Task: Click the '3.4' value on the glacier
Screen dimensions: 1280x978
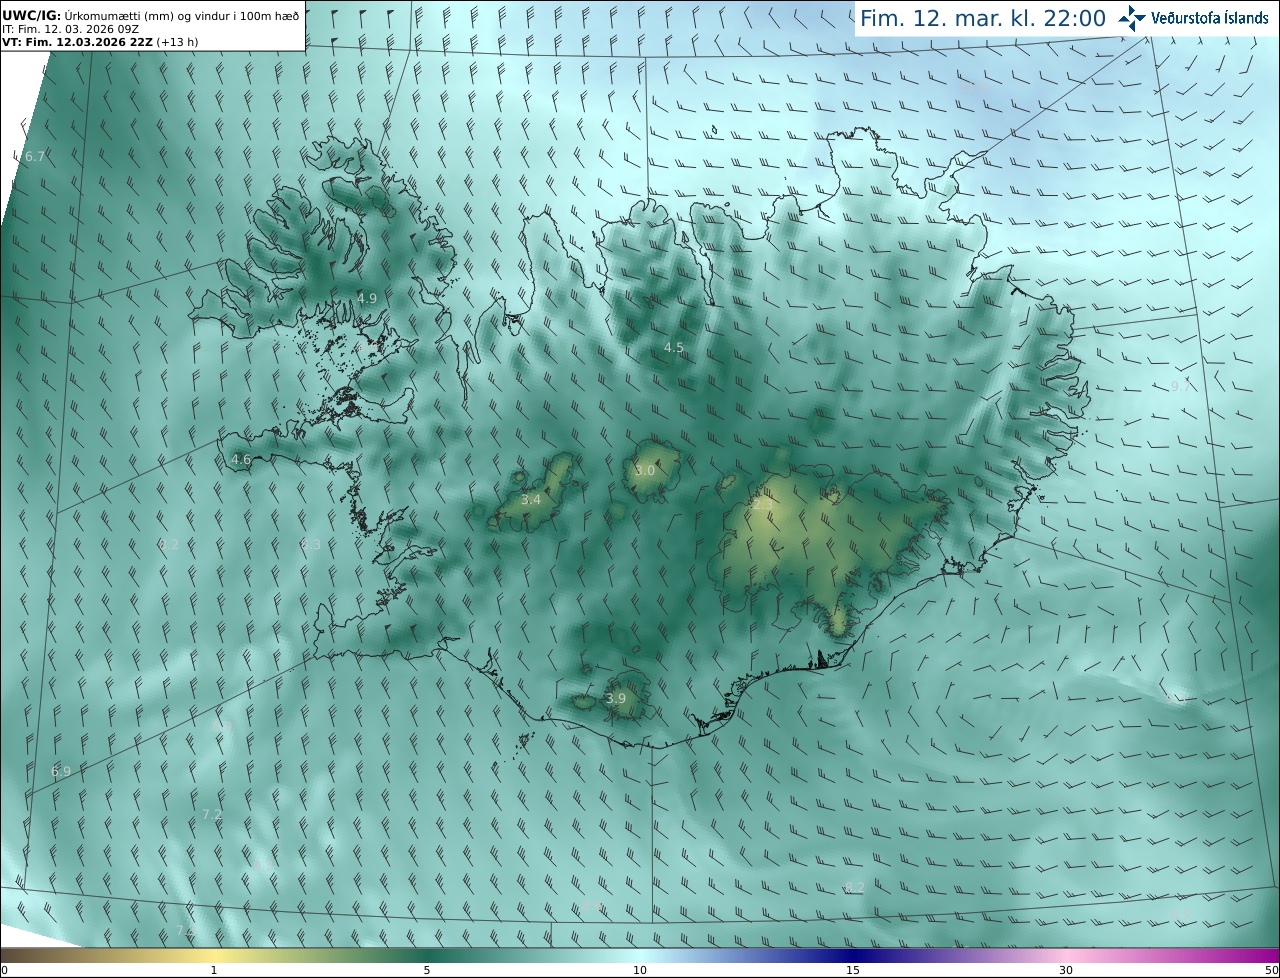Action: point(531,500)
